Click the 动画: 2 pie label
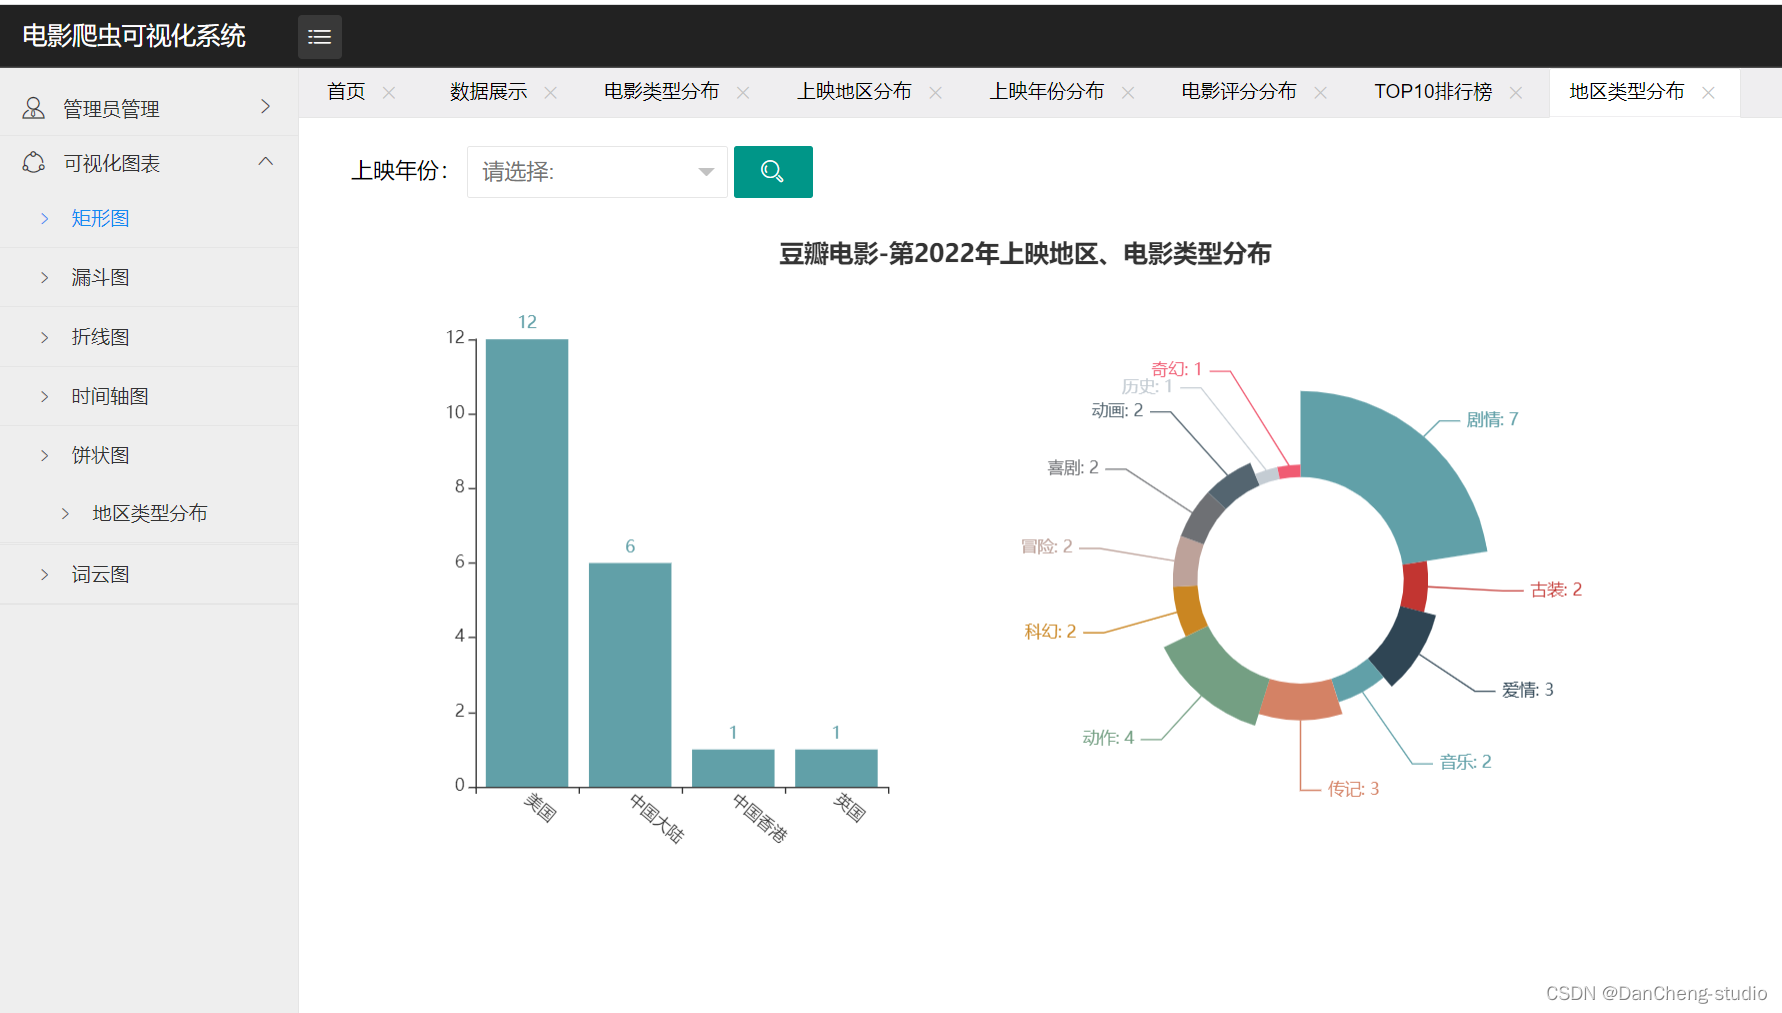Screen dimensions: 1782x1013 (x=1116, y=410)
